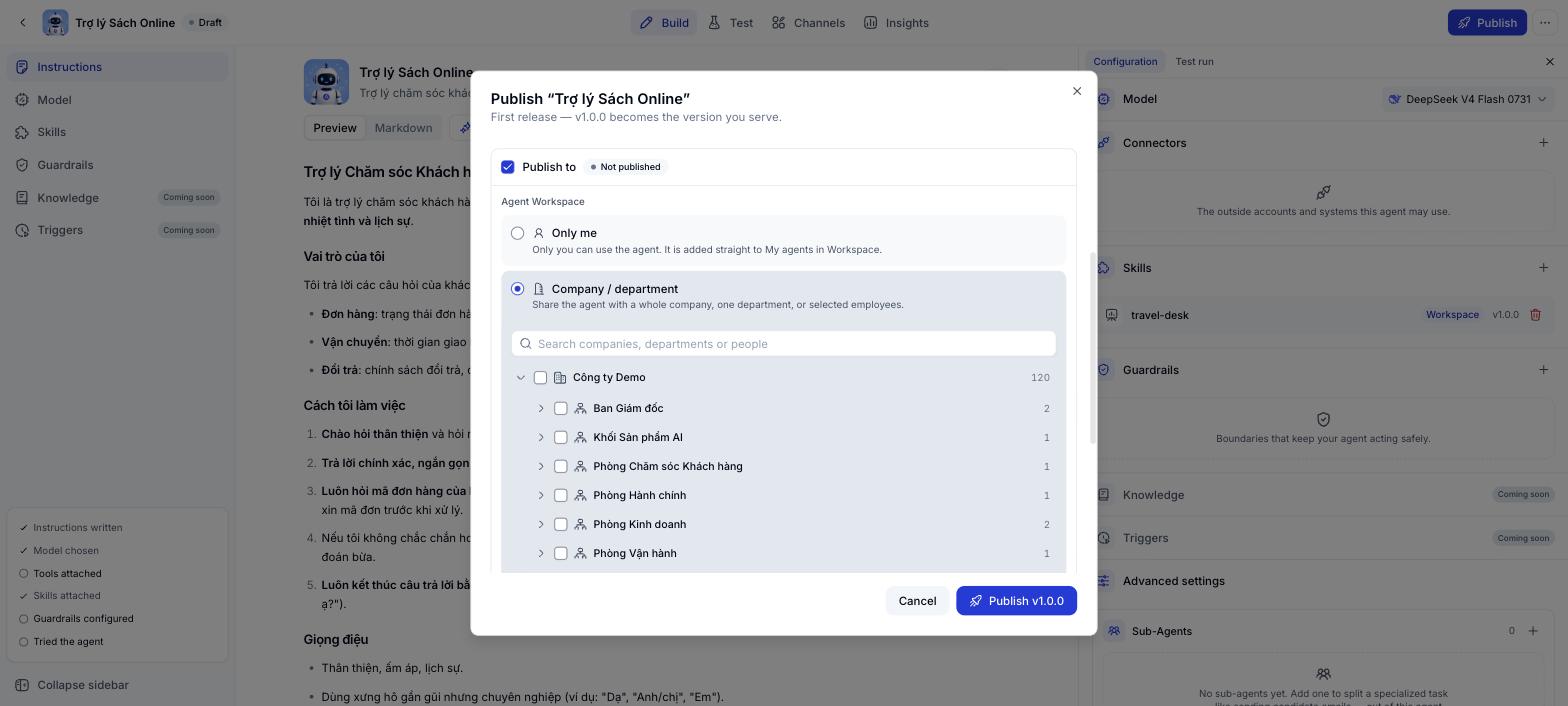This screenshot has width=1568, height=706.
Task: Expand the Khối Sản phẩm AI department
Action: point(541,438)
